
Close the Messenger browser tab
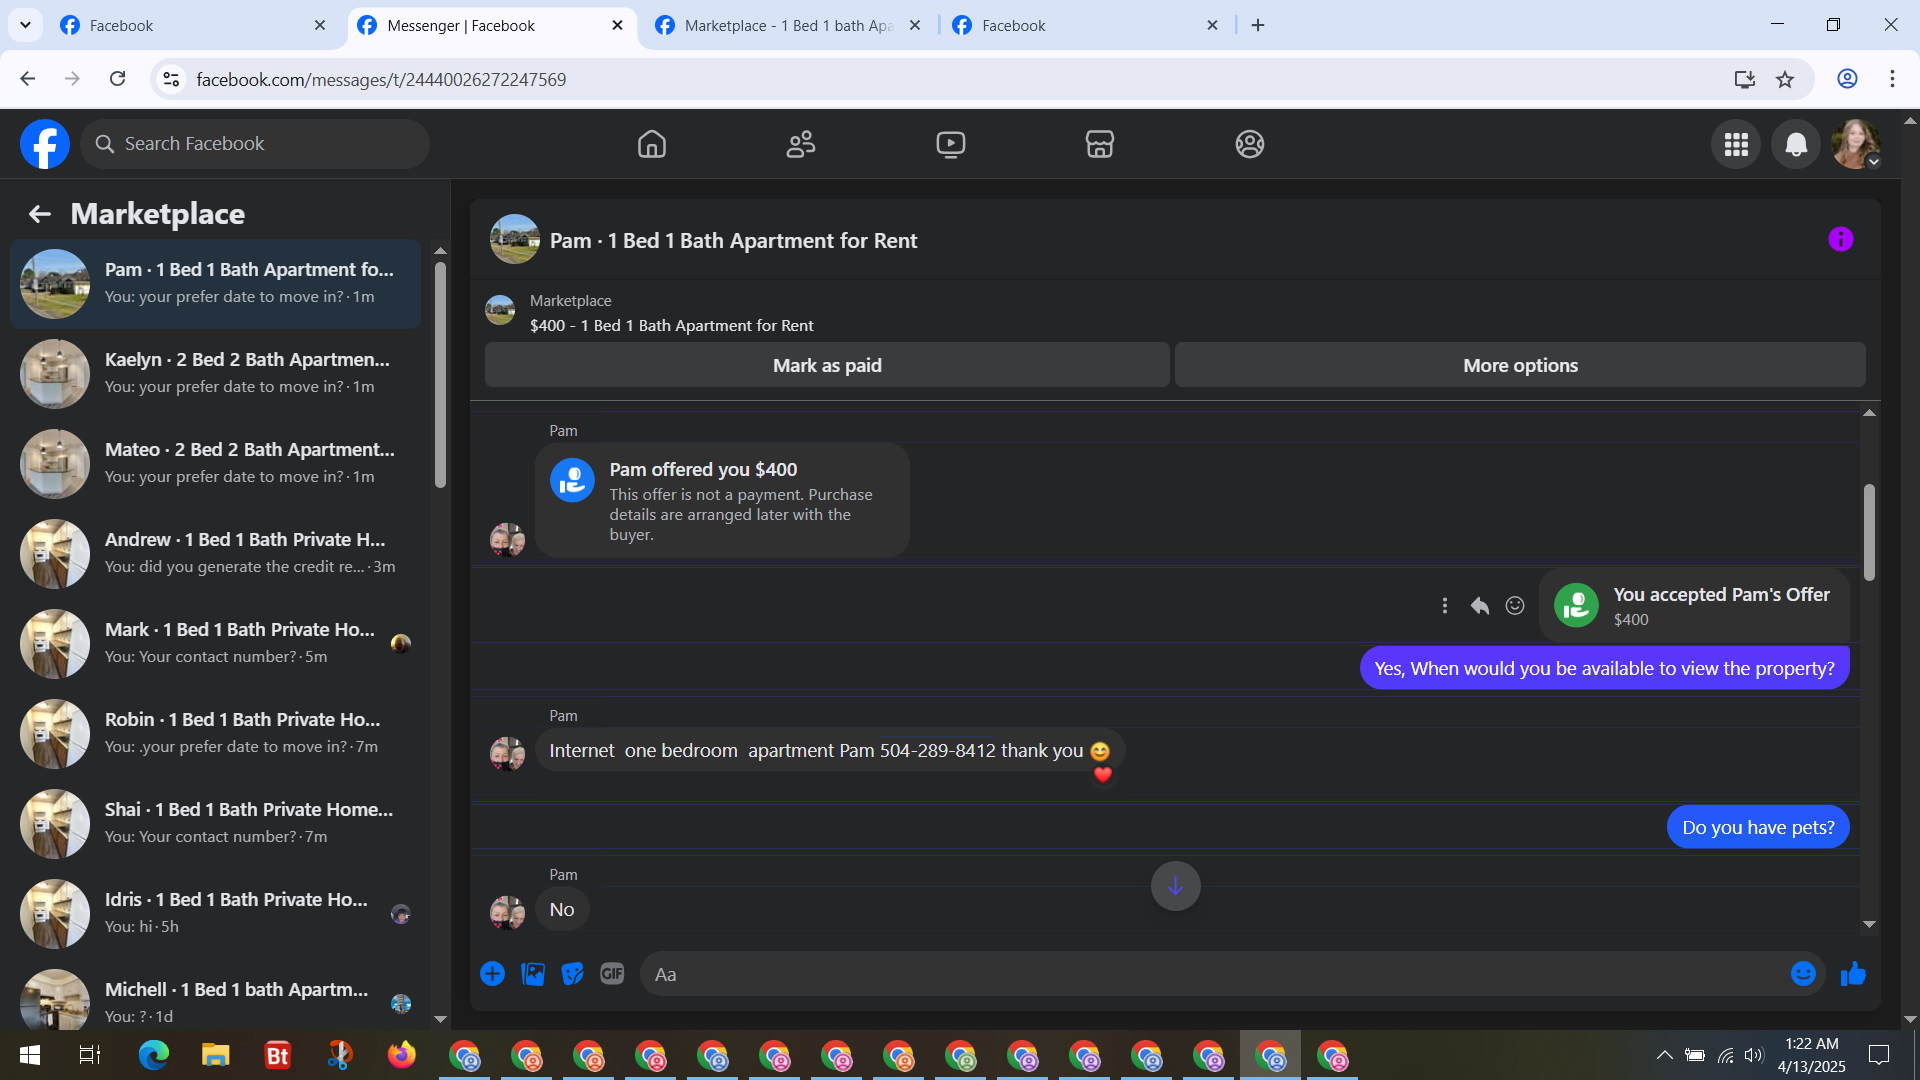click(x=617, y=25)
